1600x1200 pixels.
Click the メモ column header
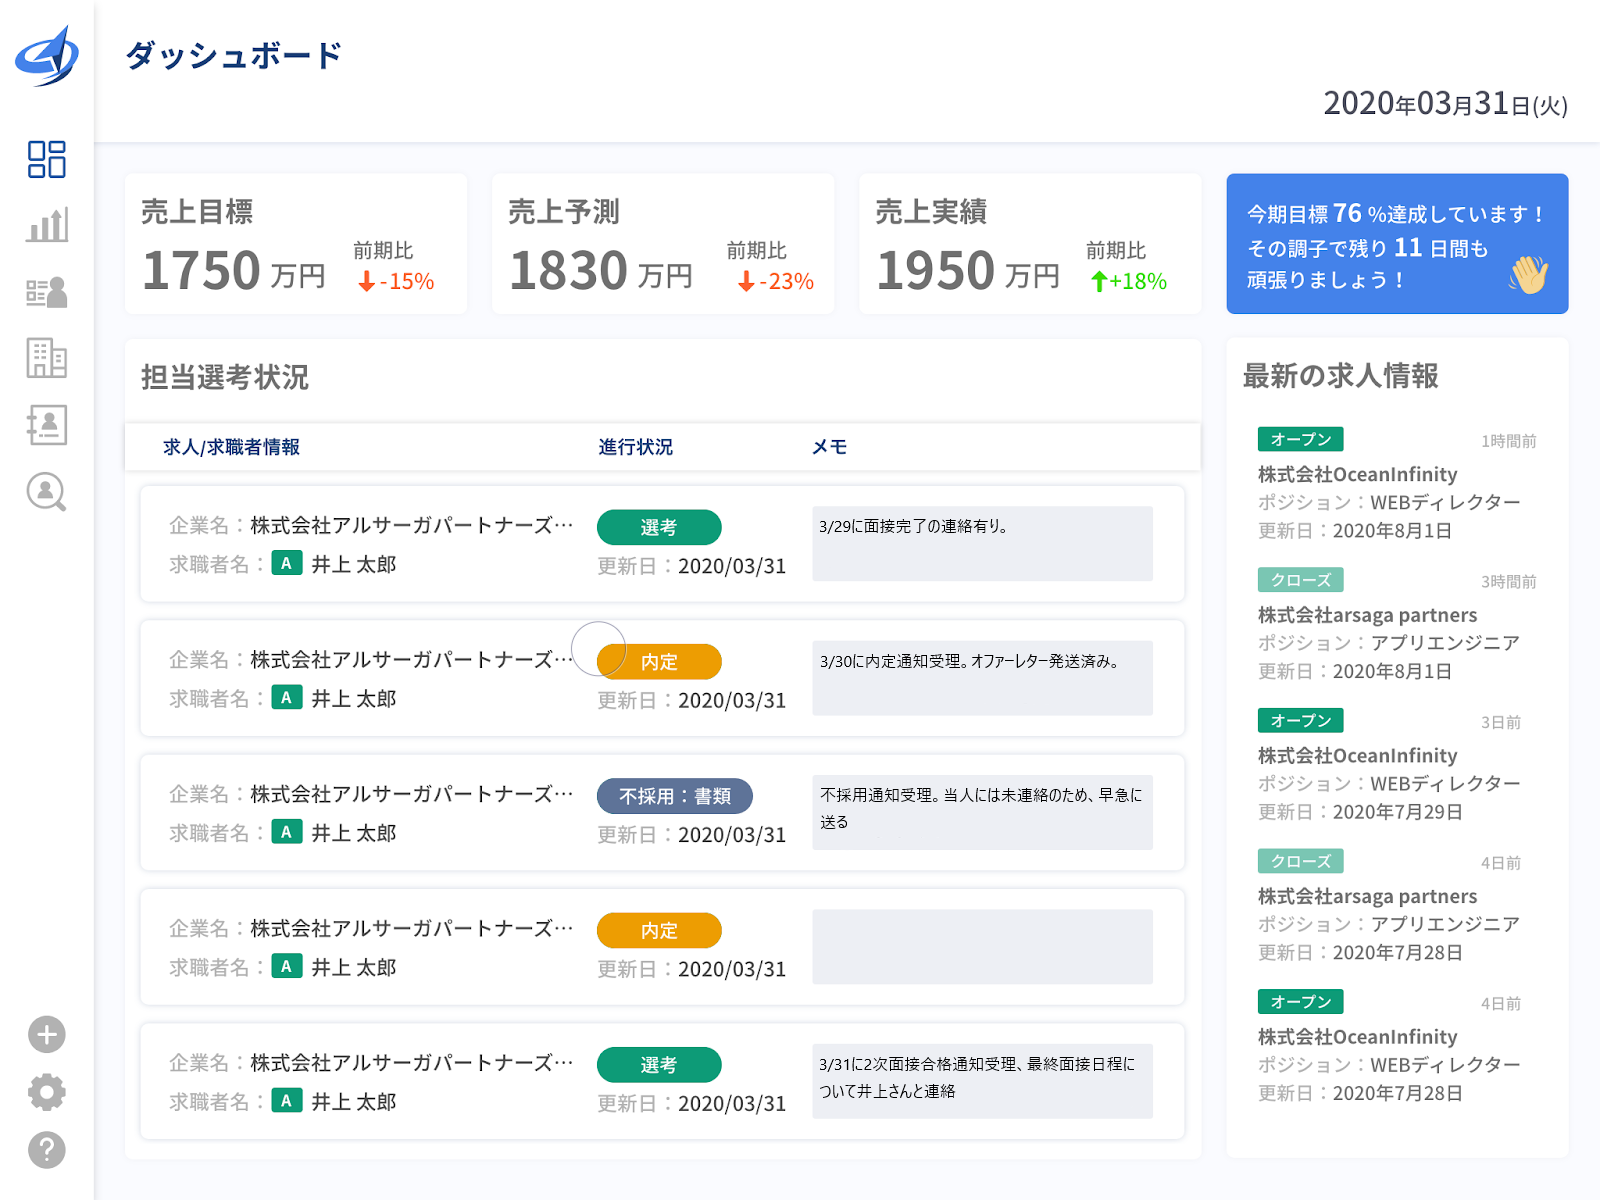pos(829,447)
